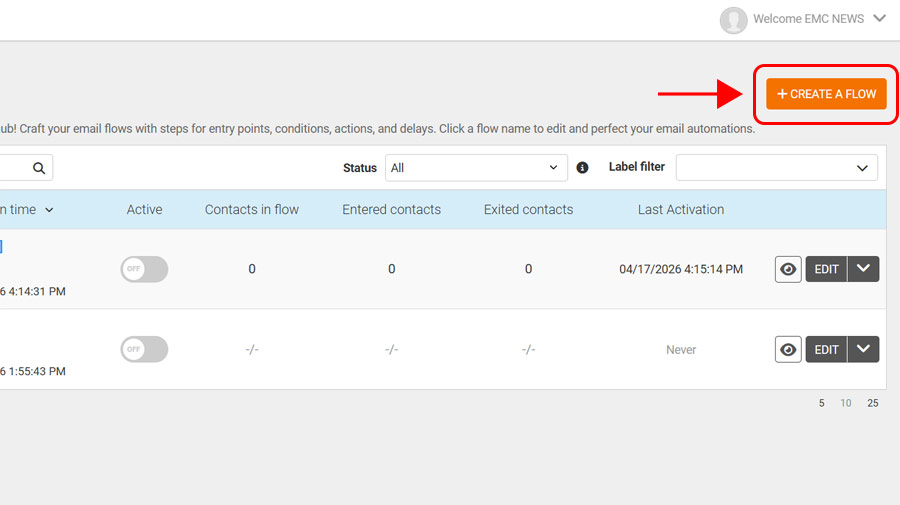Click the Create a Flow button

pyautogui.click(x=826, y=94)
